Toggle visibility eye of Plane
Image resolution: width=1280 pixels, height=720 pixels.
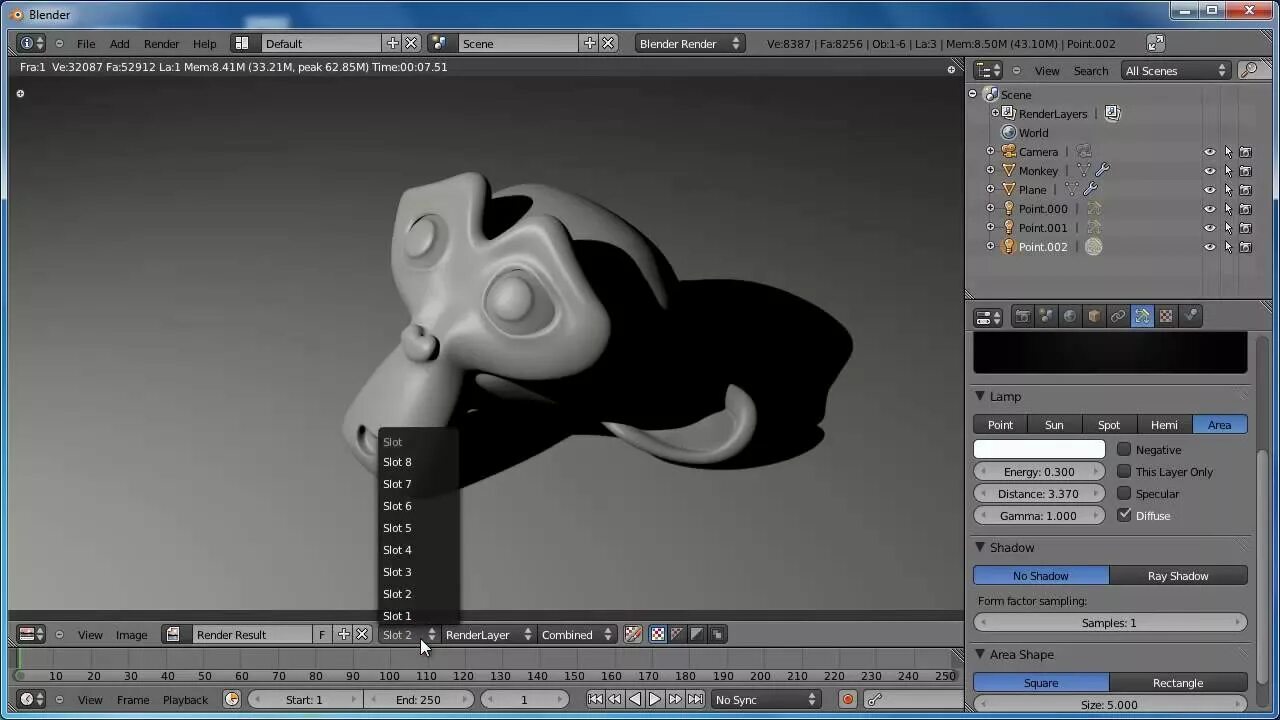(1209, 190)
